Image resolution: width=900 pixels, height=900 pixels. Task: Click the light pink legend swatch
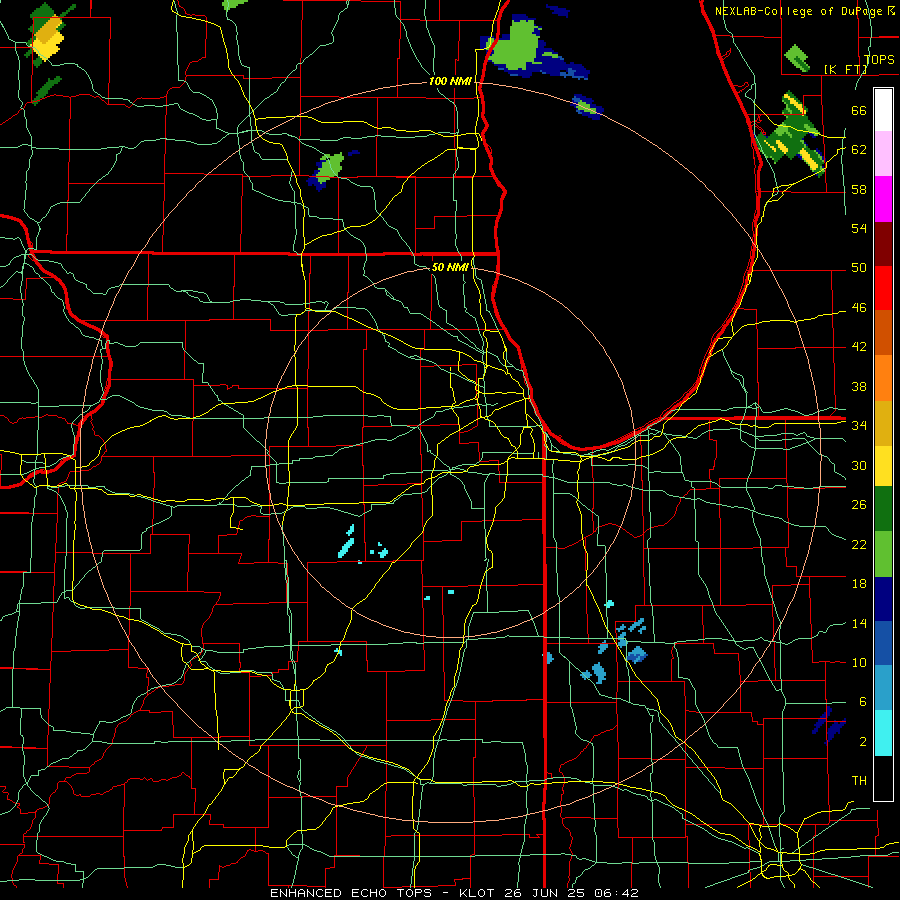(883, 154)
